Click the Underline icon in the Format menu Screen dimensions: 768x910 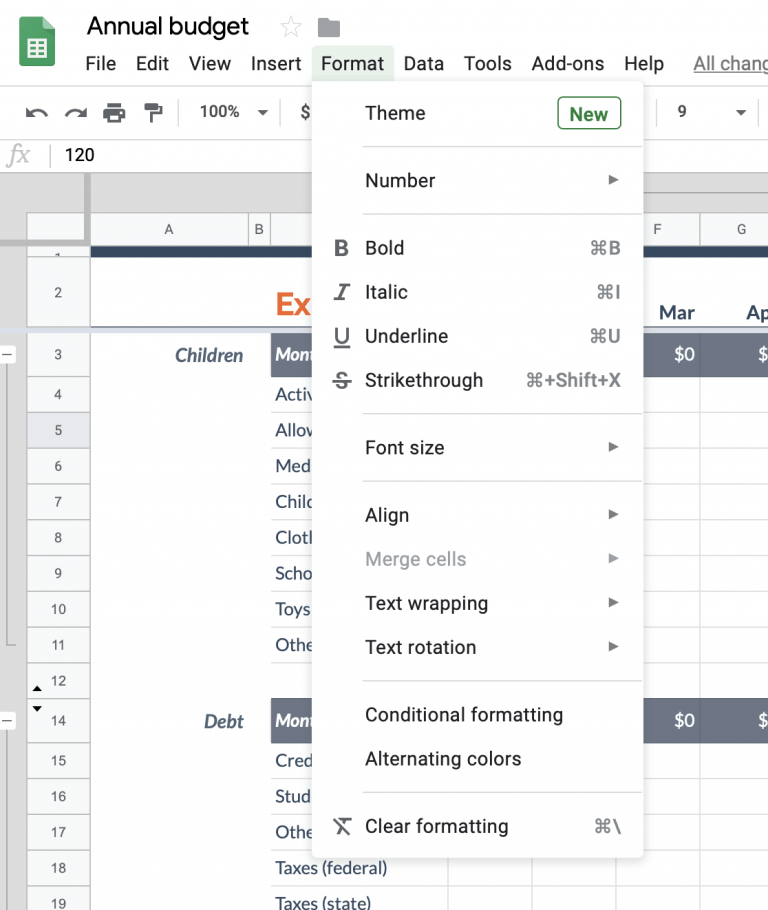343,336
